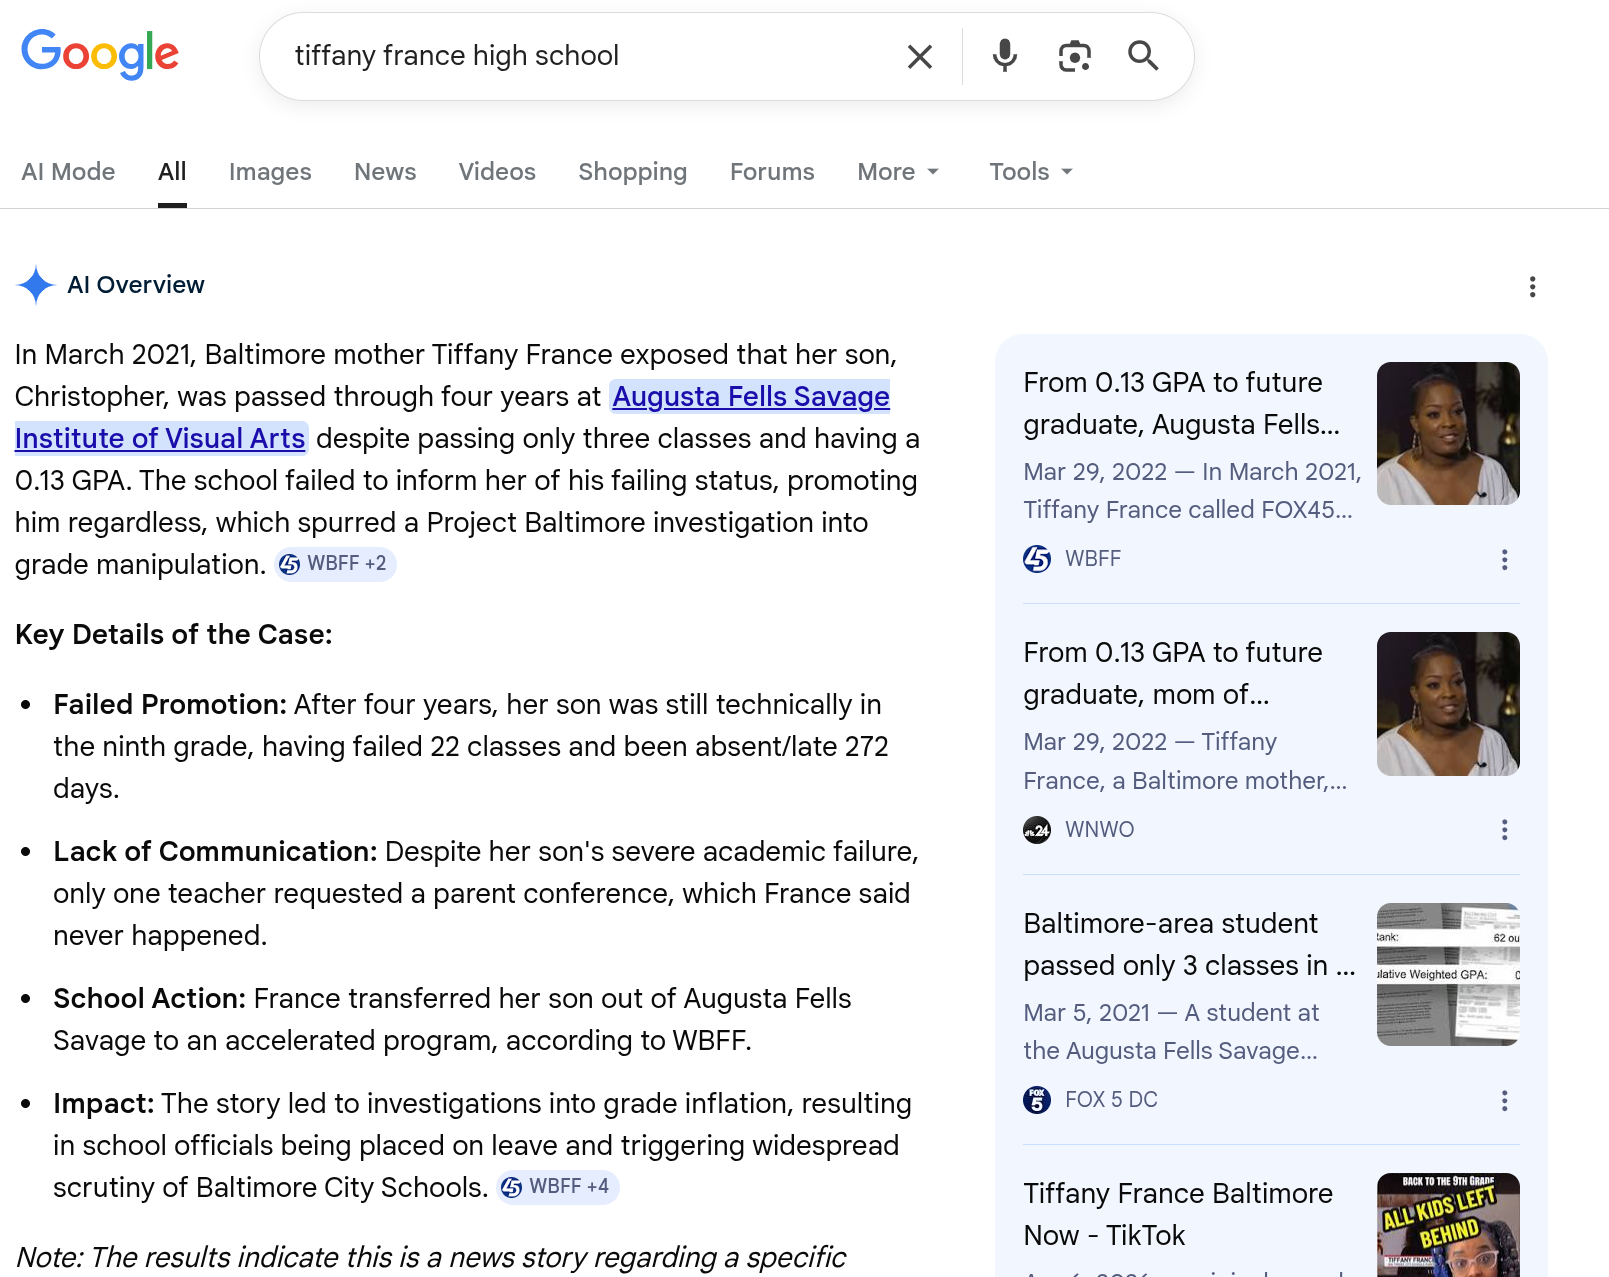The image size is (1609, 1277).
Task: Click the WBFF source logo icon
Action: pos(1037,559)
